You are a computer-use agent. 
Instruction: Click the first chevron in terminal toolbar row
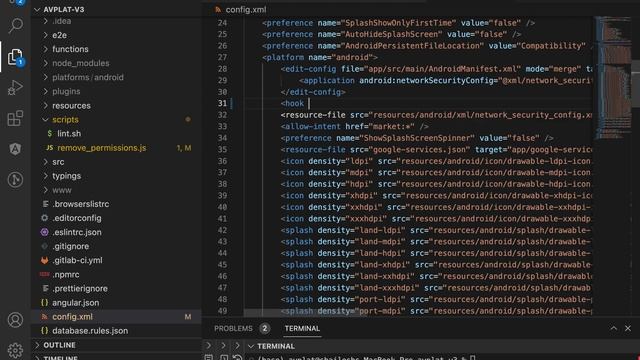coord(209,346)
